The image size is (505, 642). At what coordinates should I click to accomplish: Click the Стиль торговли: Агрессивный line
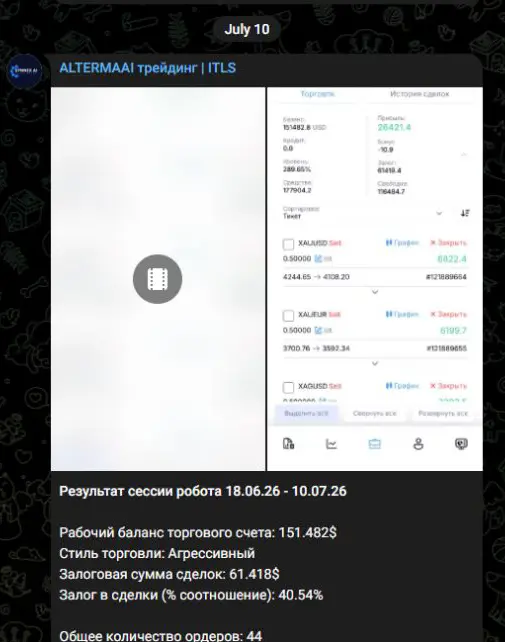point(157,554)
